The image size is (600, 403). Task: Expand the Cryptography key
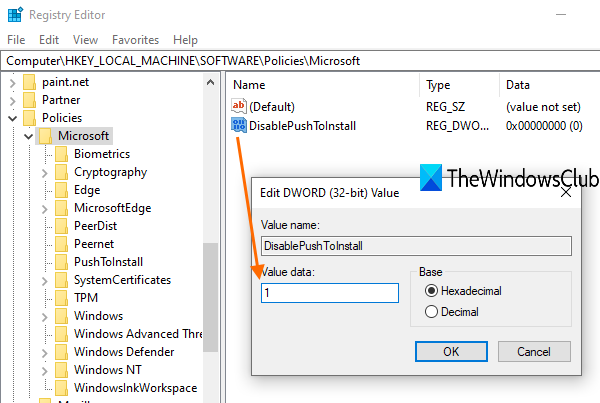(45, 173)
